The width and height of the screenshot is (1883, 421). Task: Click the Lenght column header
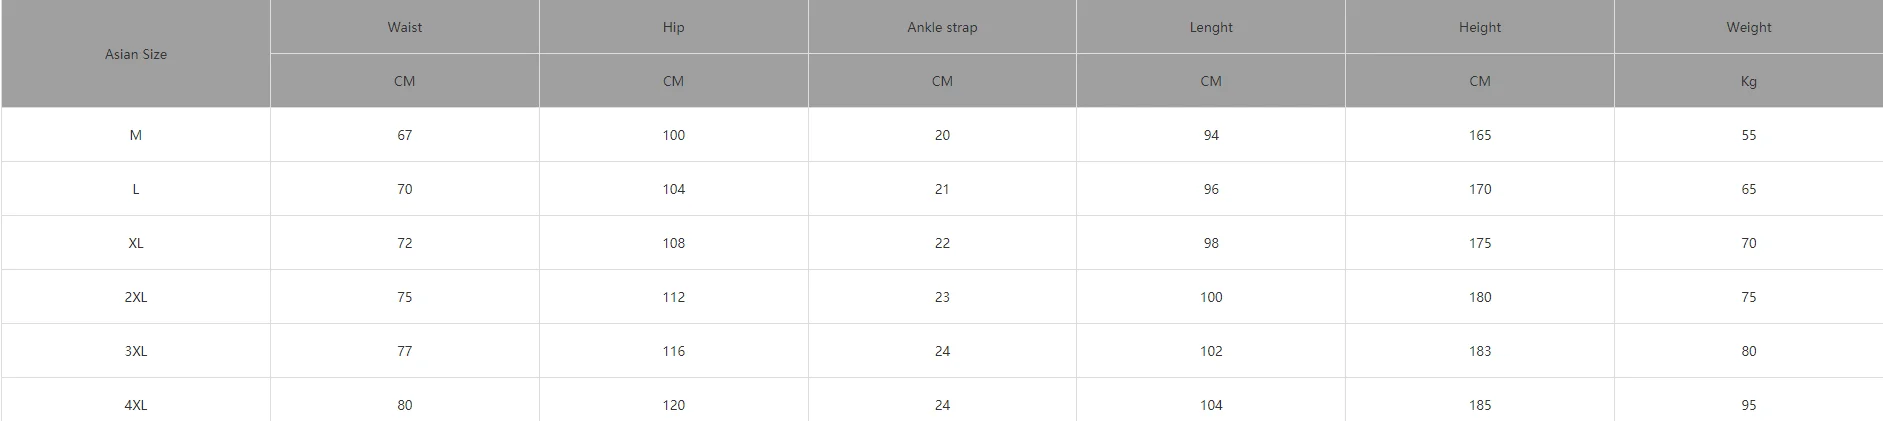(1211, 27)
